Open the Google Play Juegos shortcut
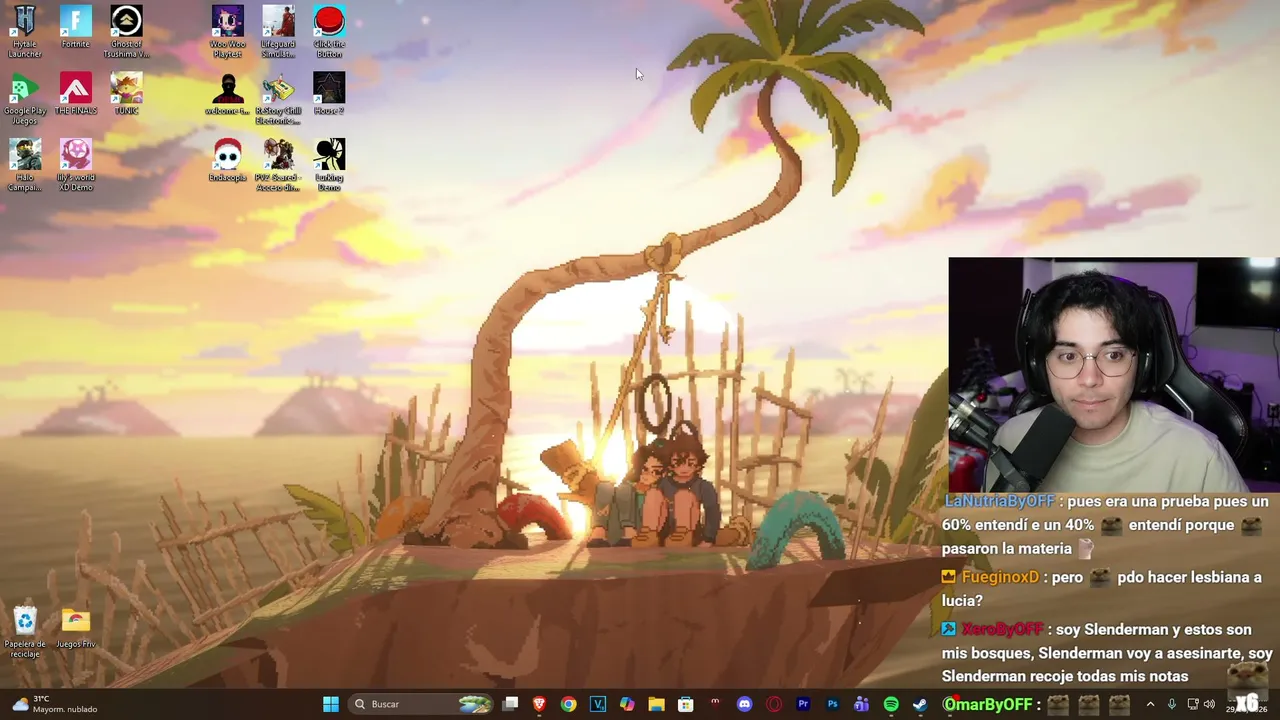1280x720 pixels. (25, 98)
